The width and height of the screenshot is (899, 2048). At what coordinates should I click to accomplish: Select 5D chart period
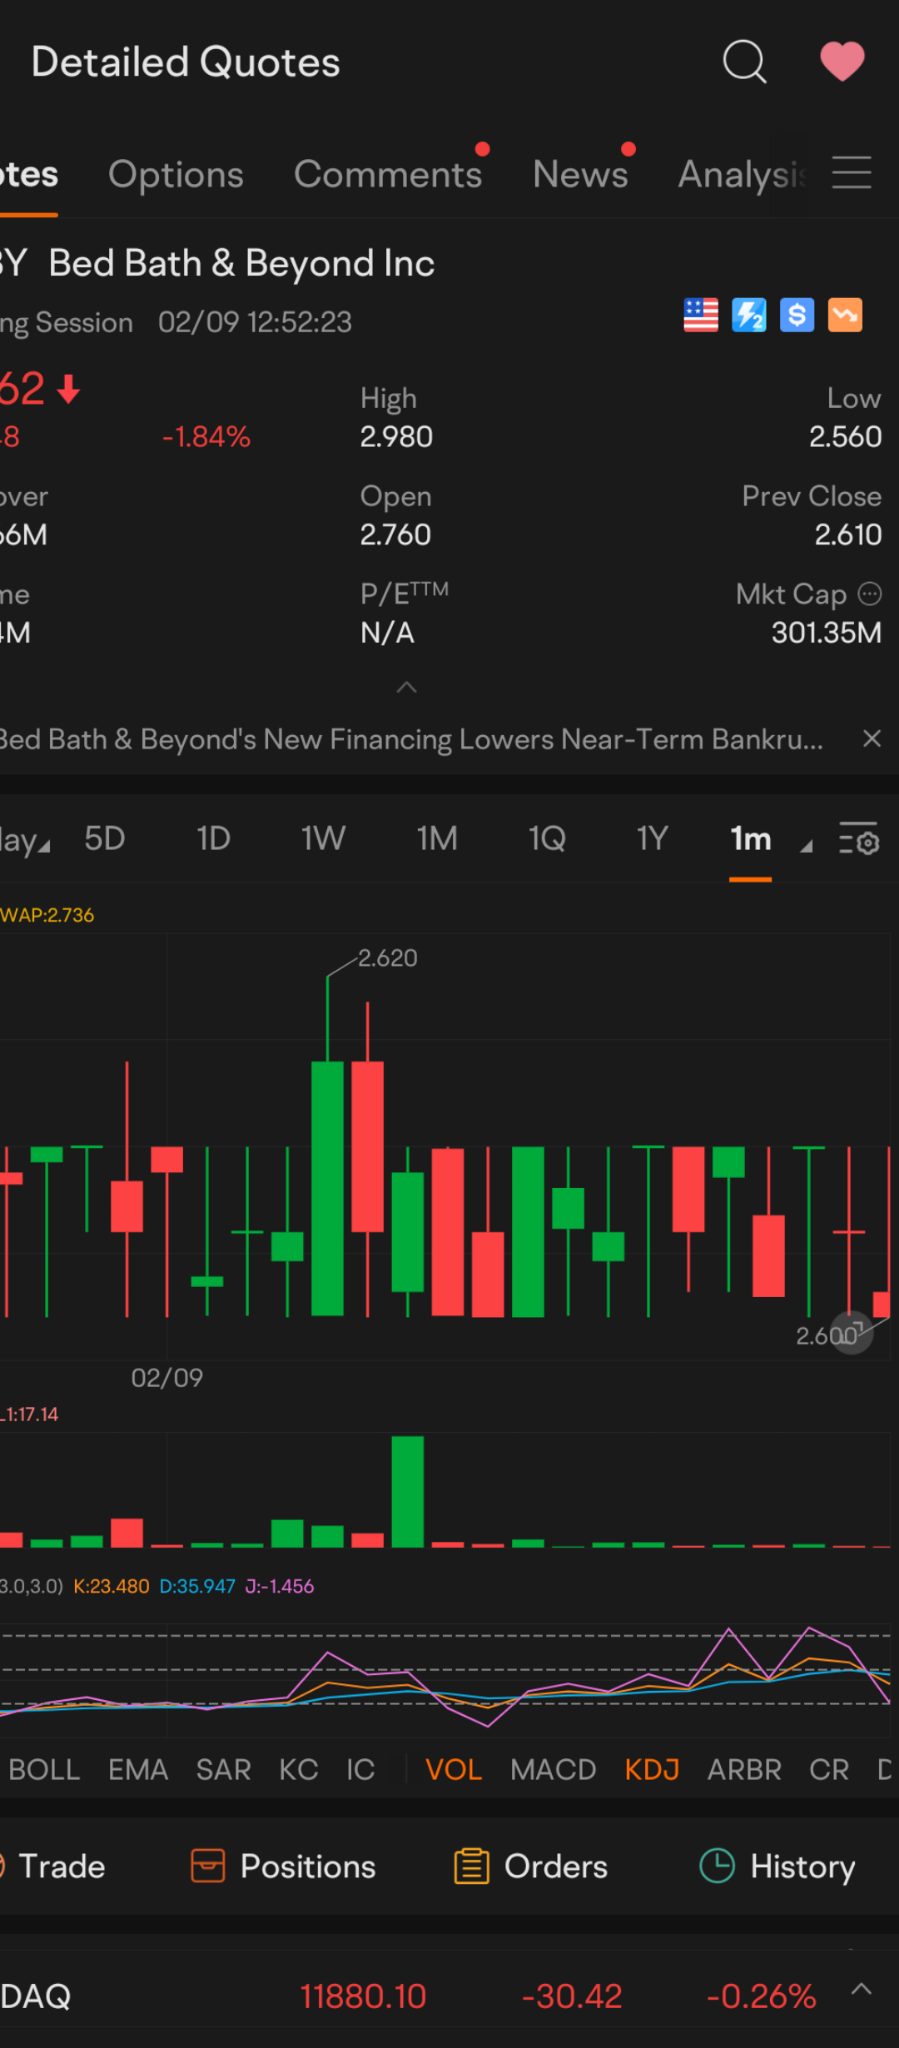[105, 838]
